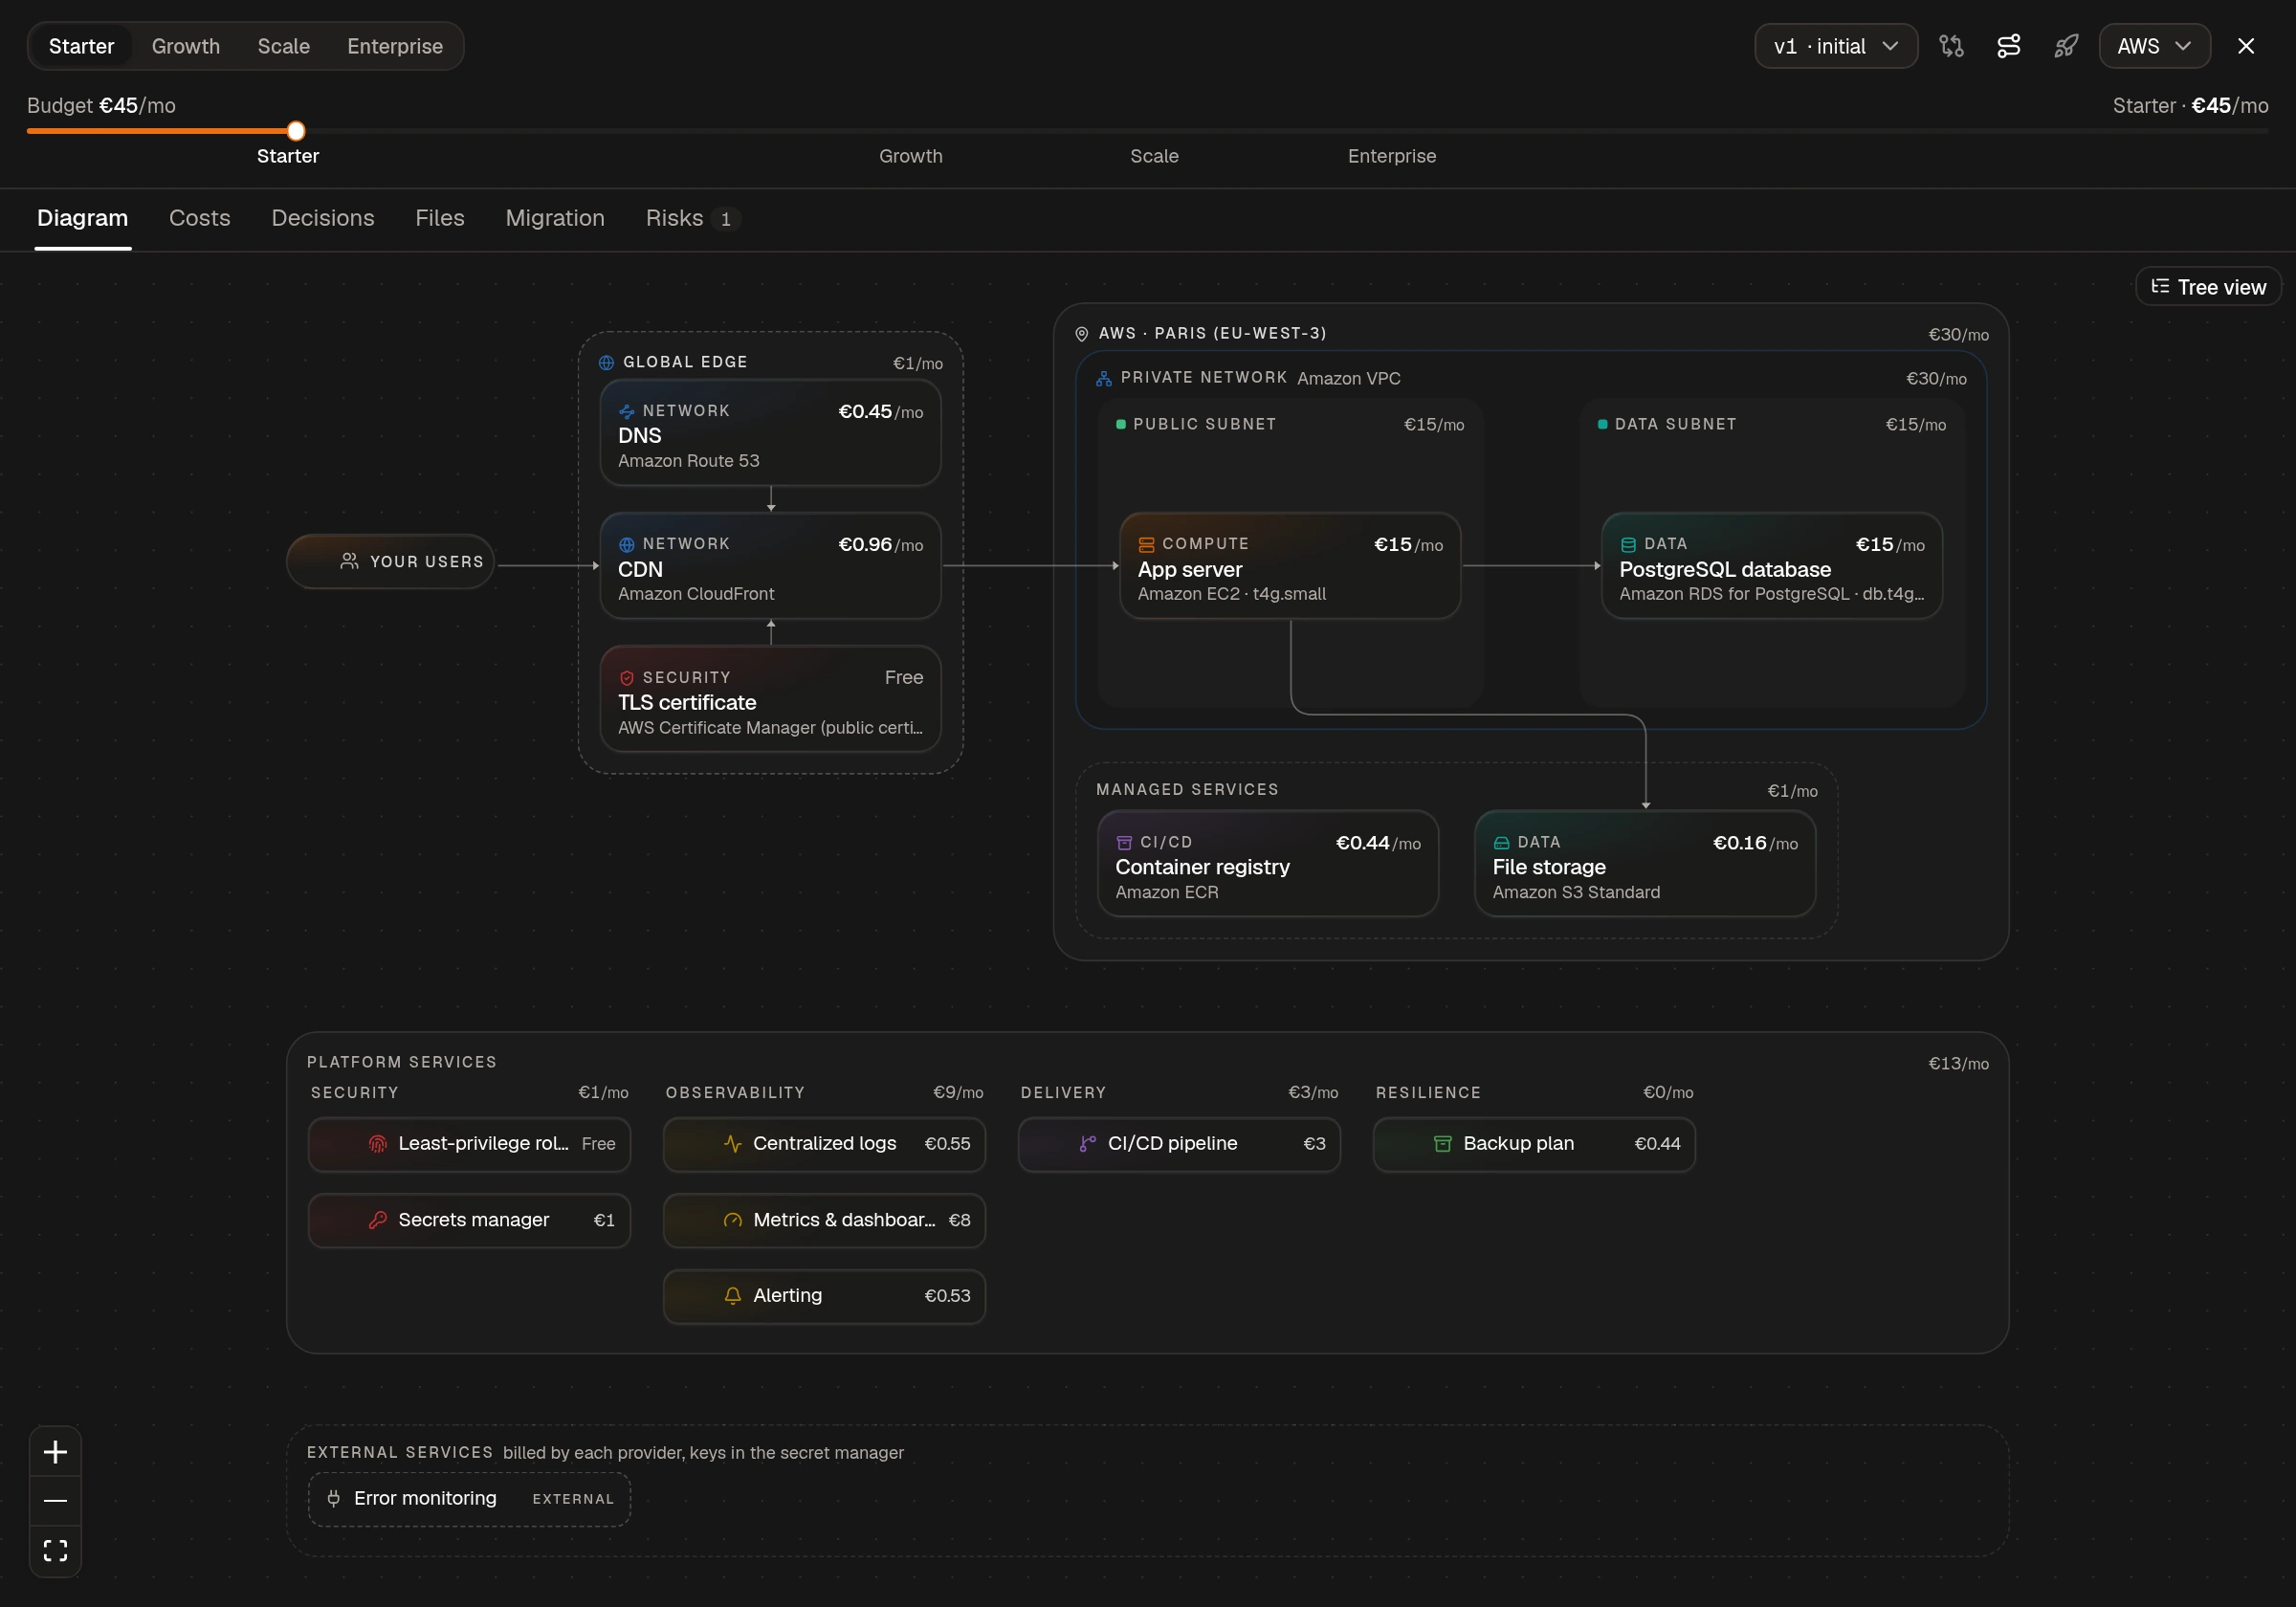The height and width of the screenshot is (1607, 2296).
Task: Open the File storage S3 card
Action: point(1645,864)
